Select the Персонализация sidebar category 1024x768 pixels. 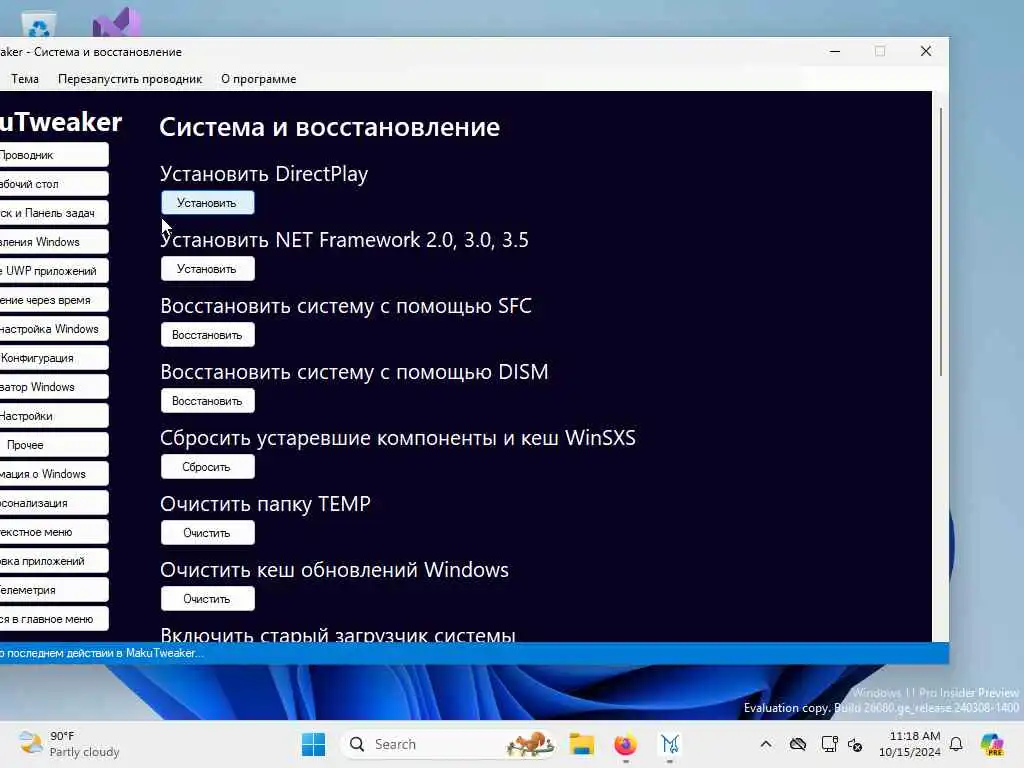54,503
